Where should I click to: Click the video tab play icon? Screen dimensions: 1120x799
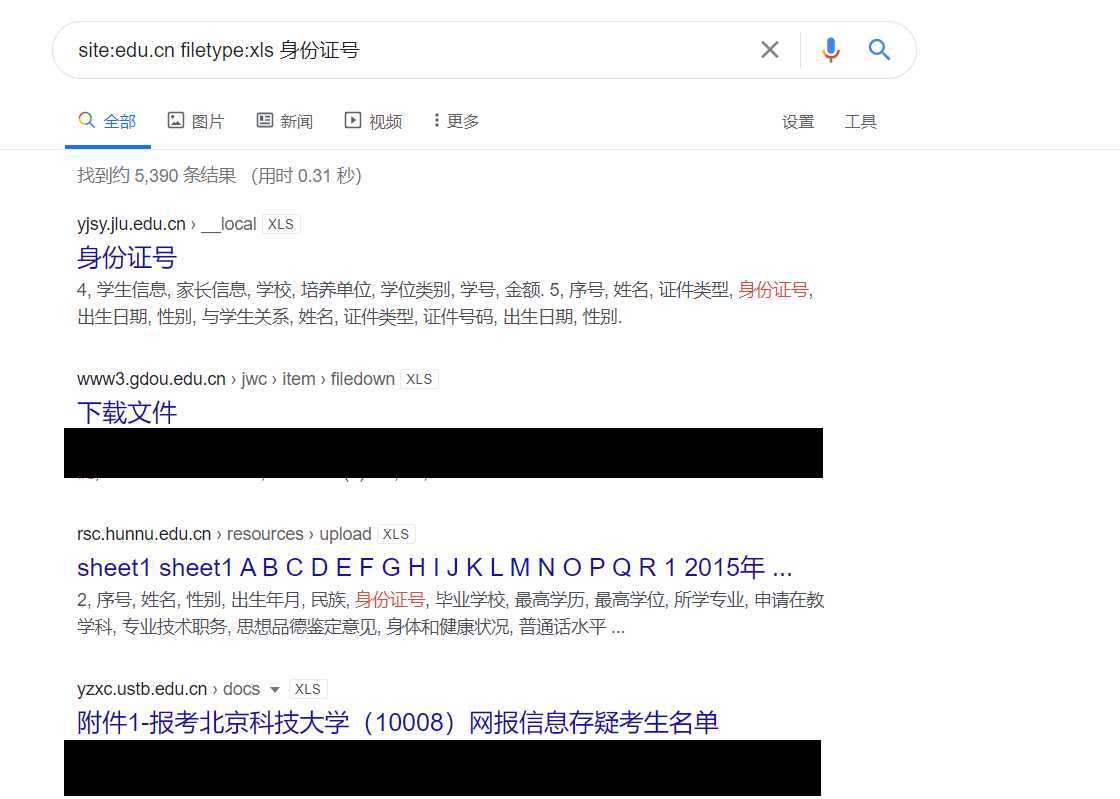[353, 120]
